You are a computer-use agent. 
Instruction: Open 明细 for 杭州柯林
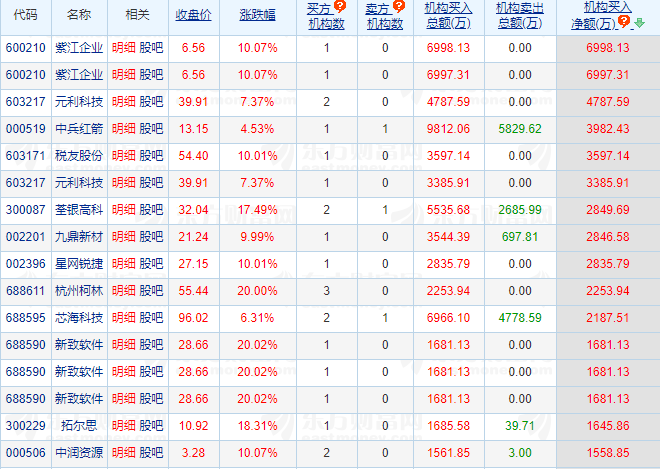(x=124, y=291)
